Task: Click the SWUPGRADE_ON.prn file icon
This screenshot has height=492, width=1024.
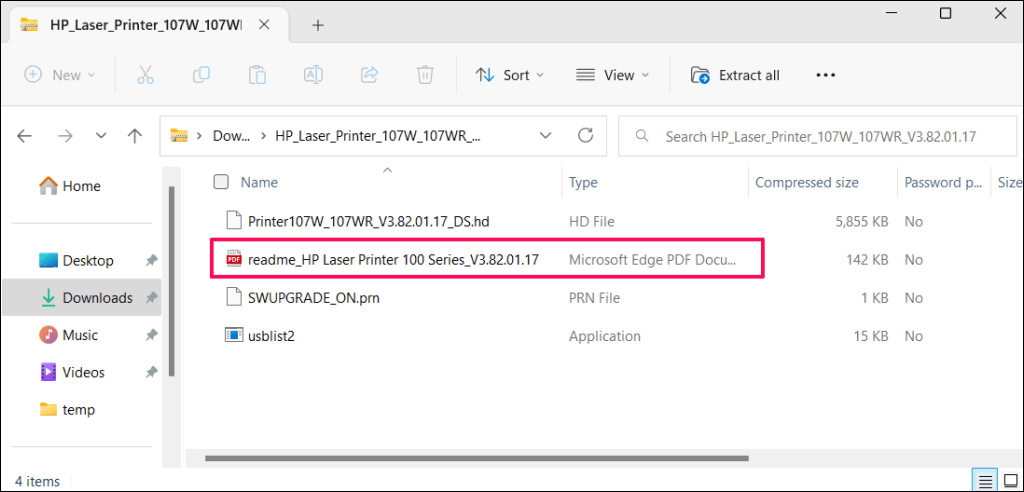Action: [233, 298]
